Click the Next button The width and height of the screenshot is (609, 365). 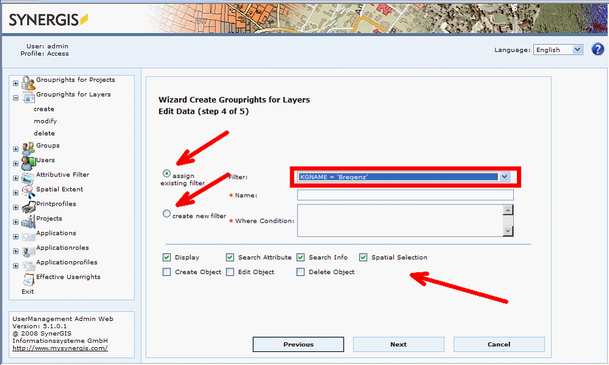point(398,344)
